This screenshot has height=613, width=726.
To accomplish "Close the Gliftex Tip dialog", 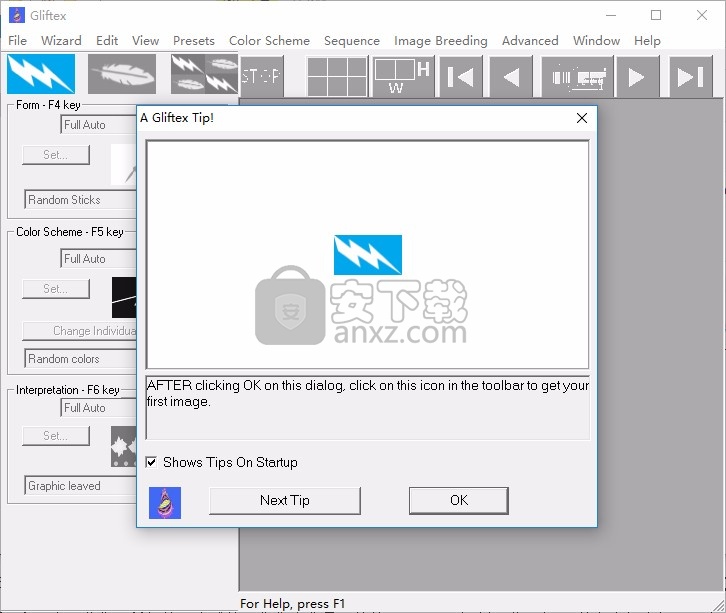I will [x=582, y=118].
